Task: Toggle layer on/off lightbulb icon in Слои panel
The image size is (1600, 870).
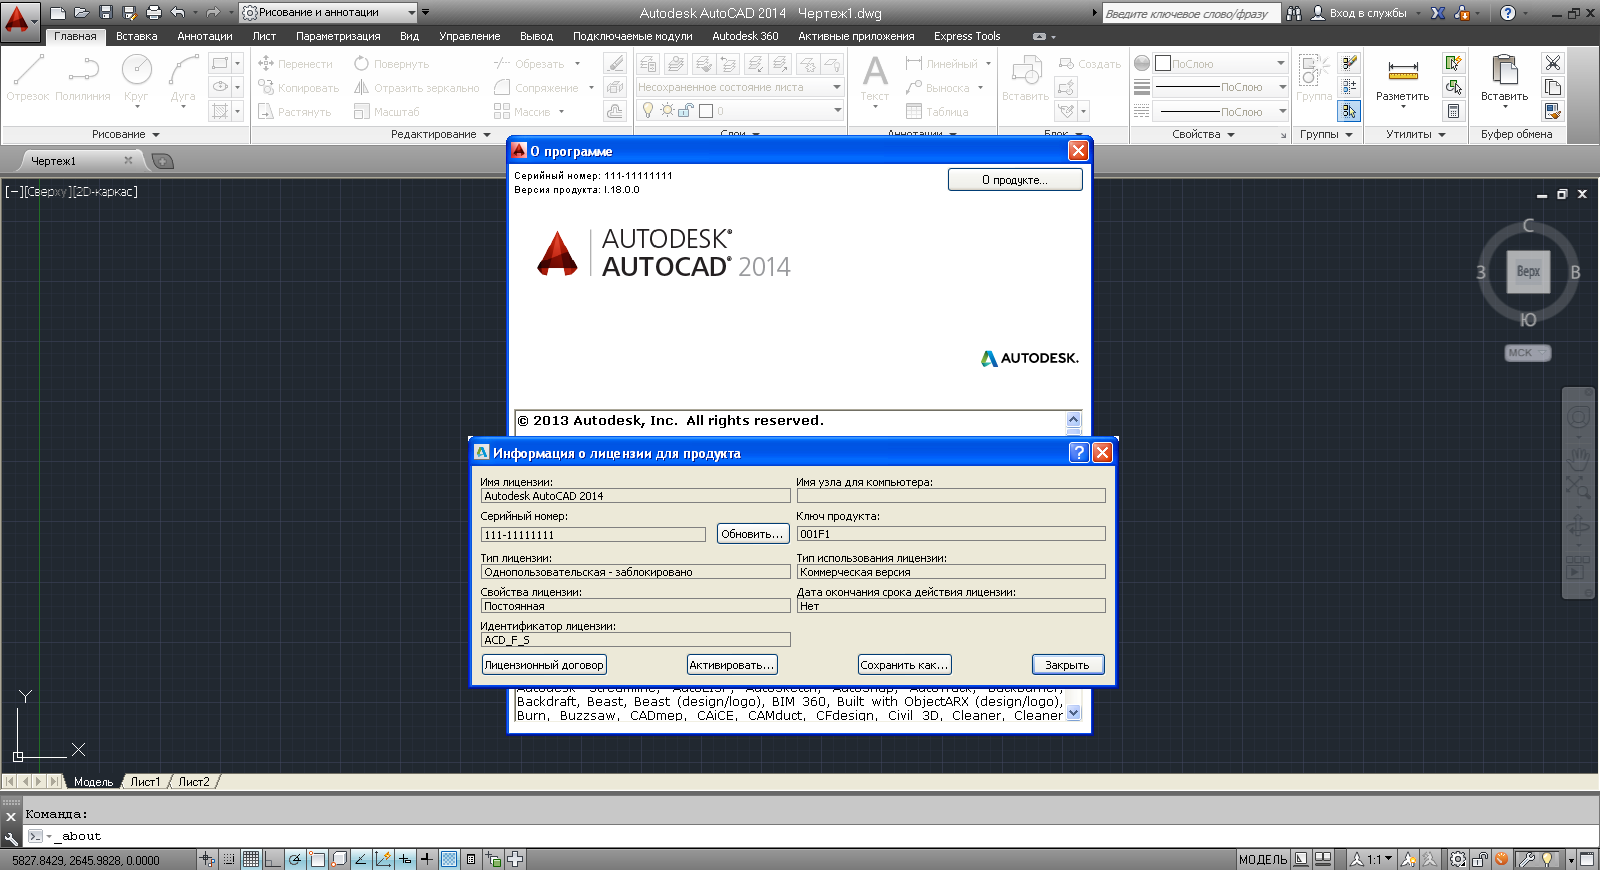Action: click(x=648, y=110)
